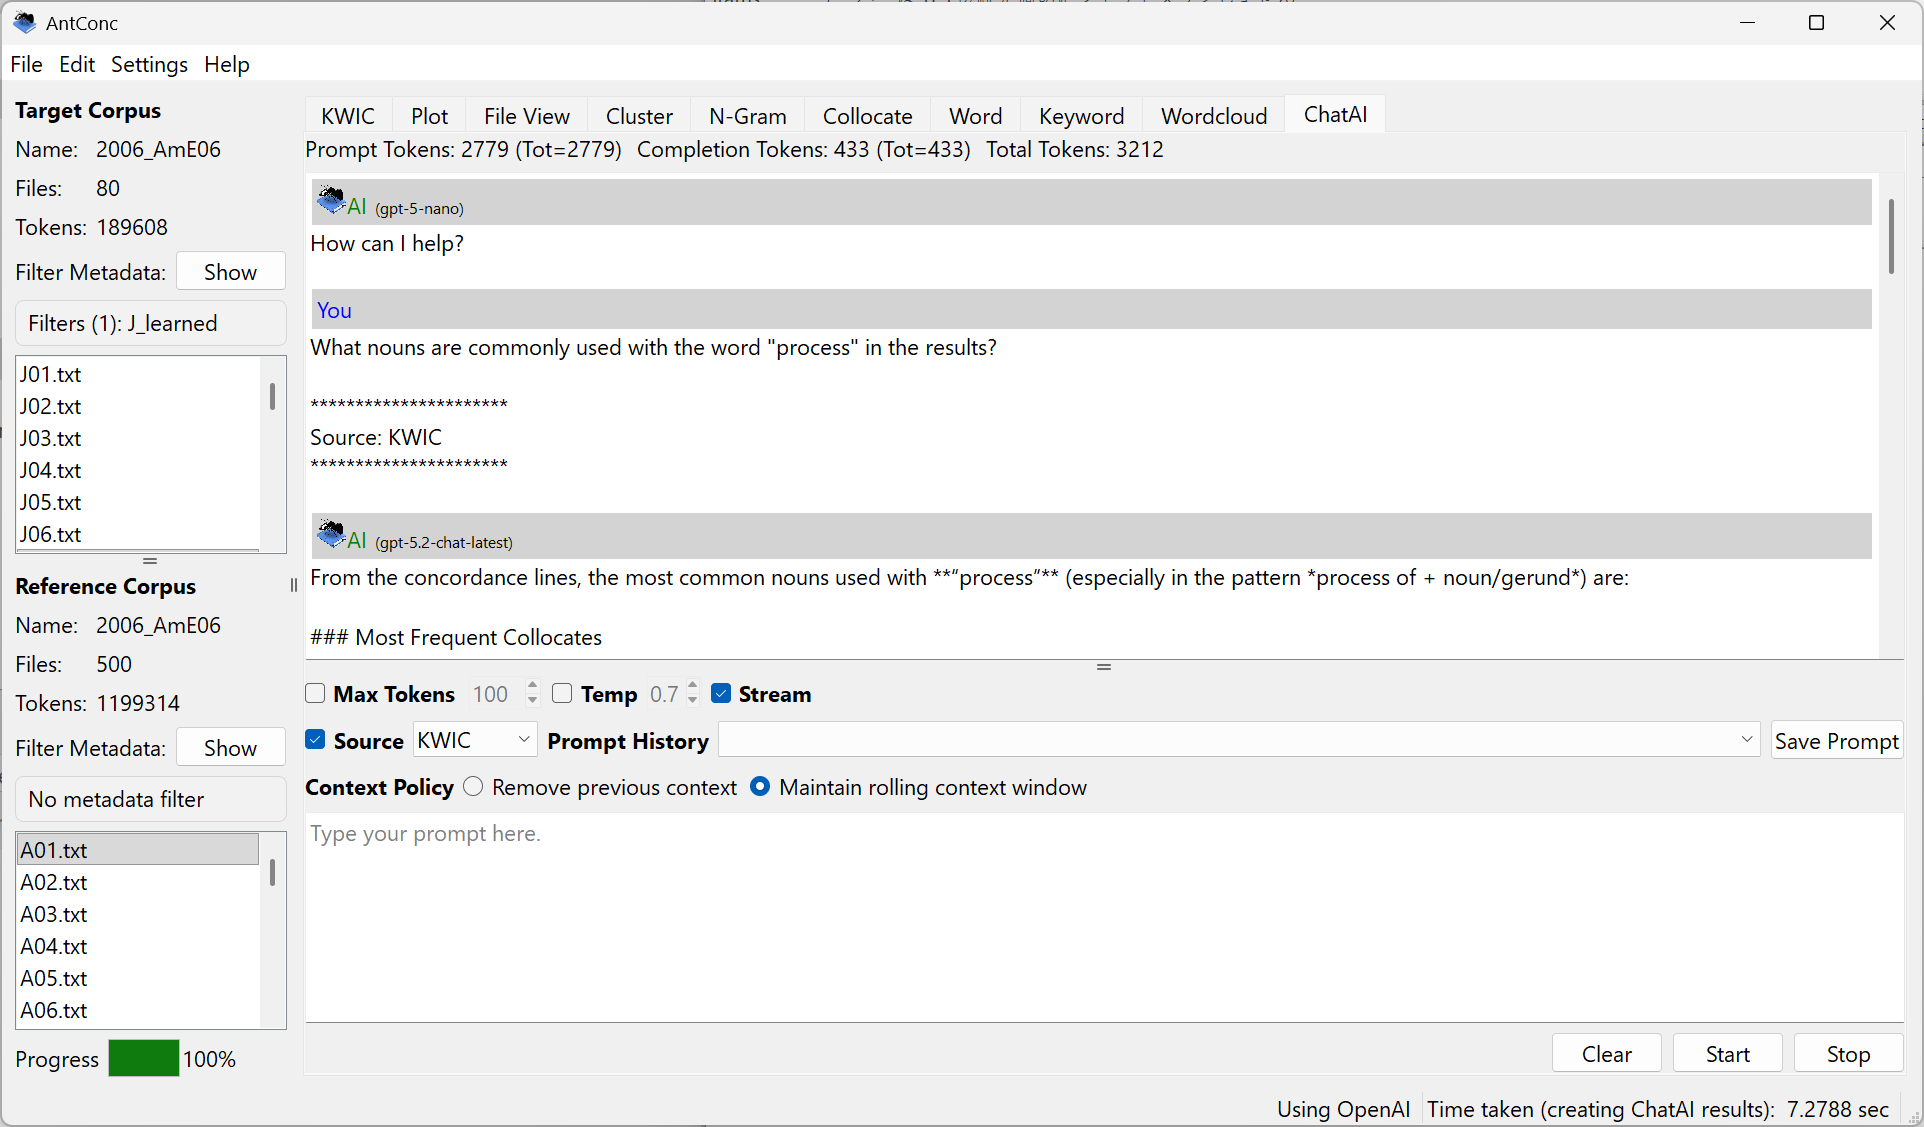1924x1127 pixels.
Task: Switch to the N-Gram tab
Action: click(x=748, y=116)
